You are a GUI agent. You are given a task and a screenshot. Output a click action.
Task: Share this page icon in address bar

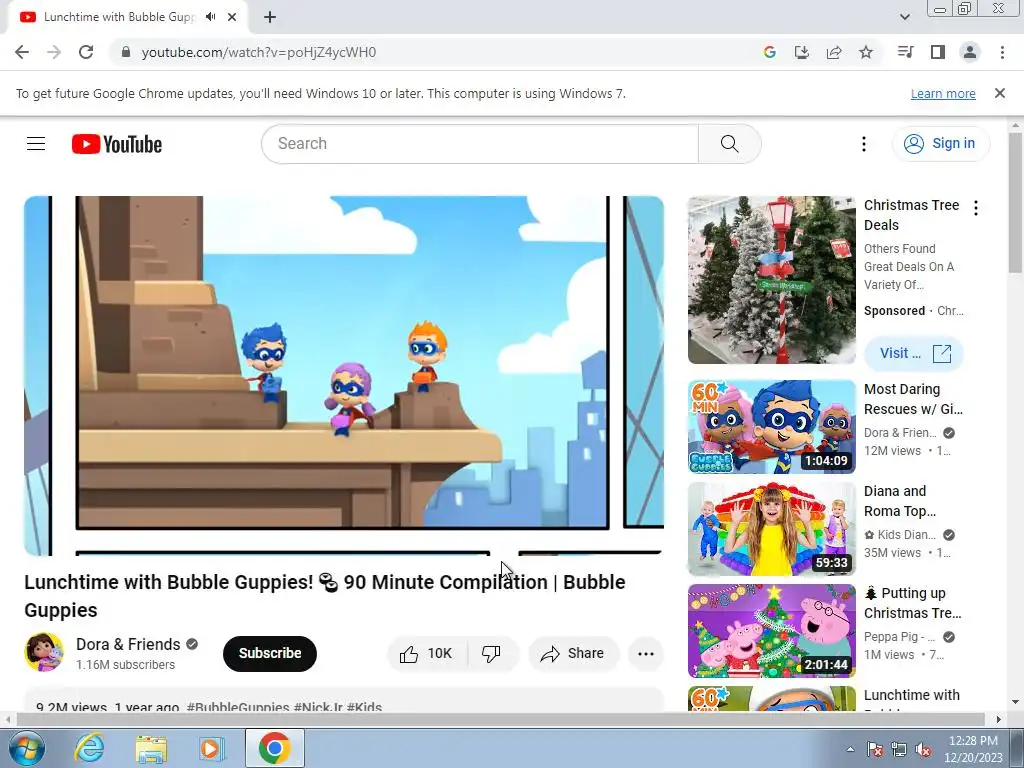(834, 52)
